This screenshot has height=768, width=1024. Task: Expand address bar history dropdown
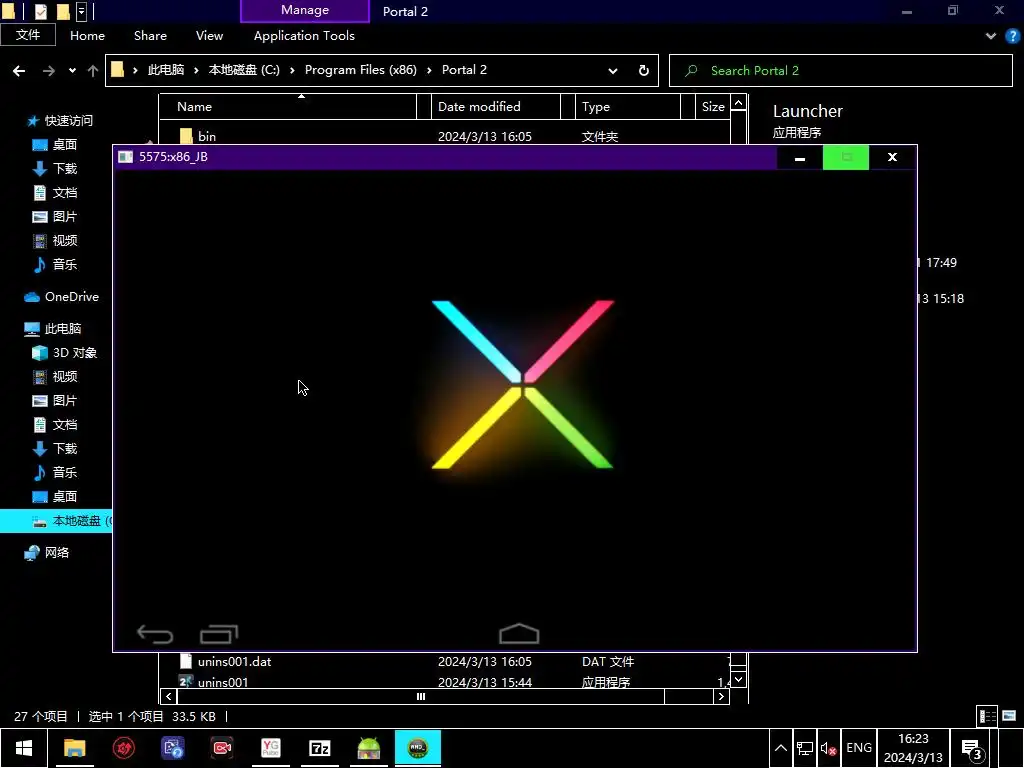(613, 71)
